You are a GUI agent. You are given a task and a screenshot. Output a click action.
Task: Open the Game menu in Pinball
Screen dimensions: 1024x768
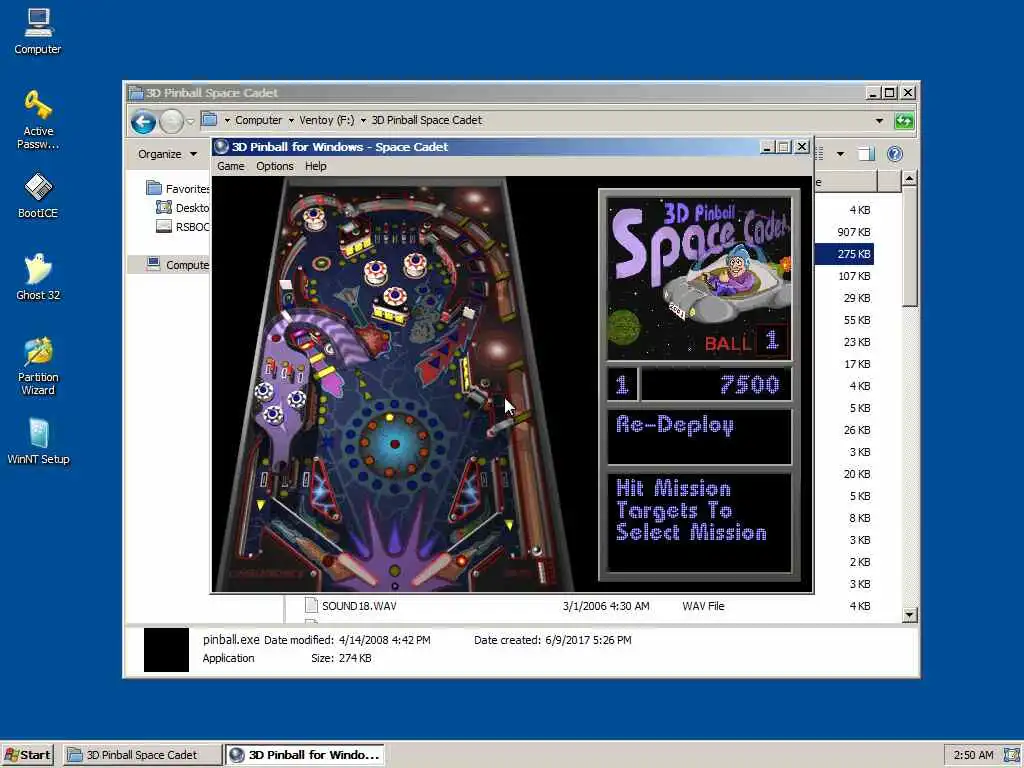coord(231,166)
